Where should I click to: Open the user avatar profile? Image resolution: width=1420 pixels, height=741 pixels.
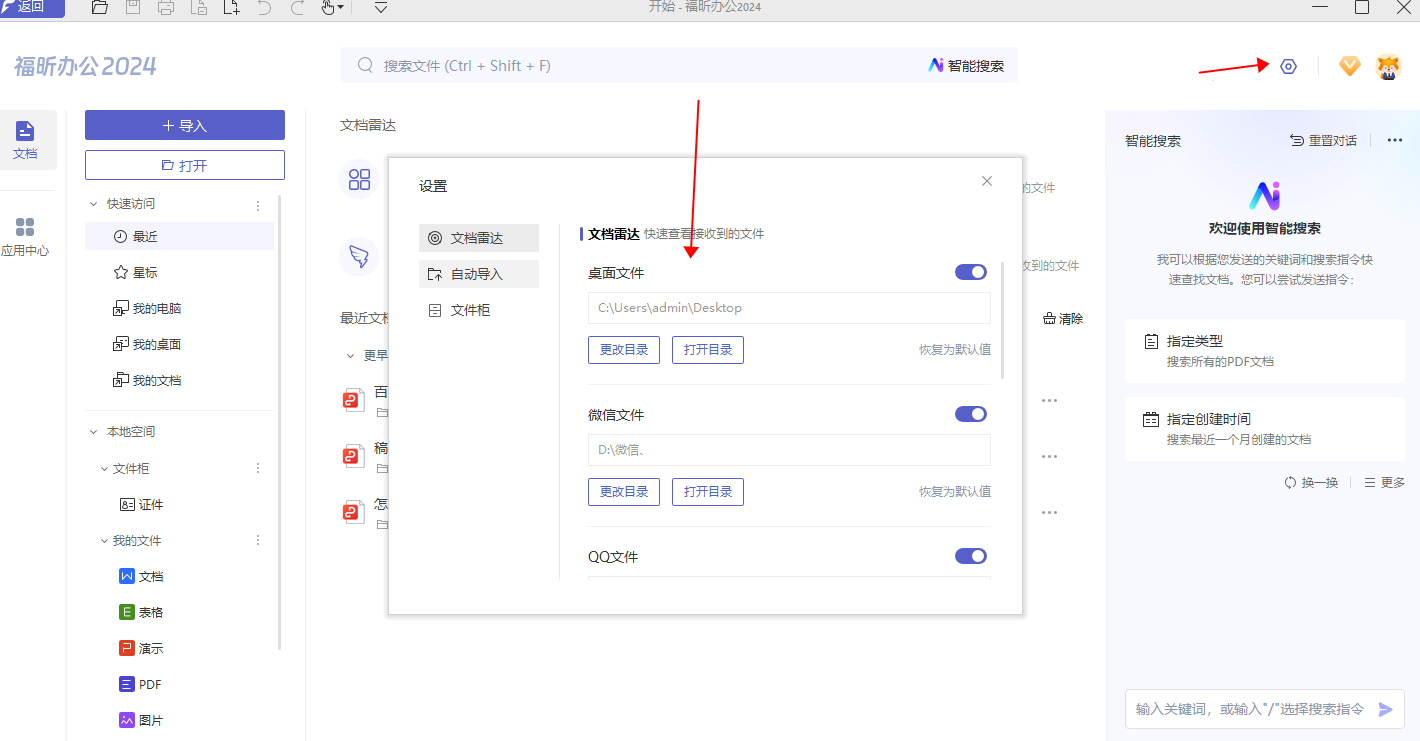tap(1388, 66)
